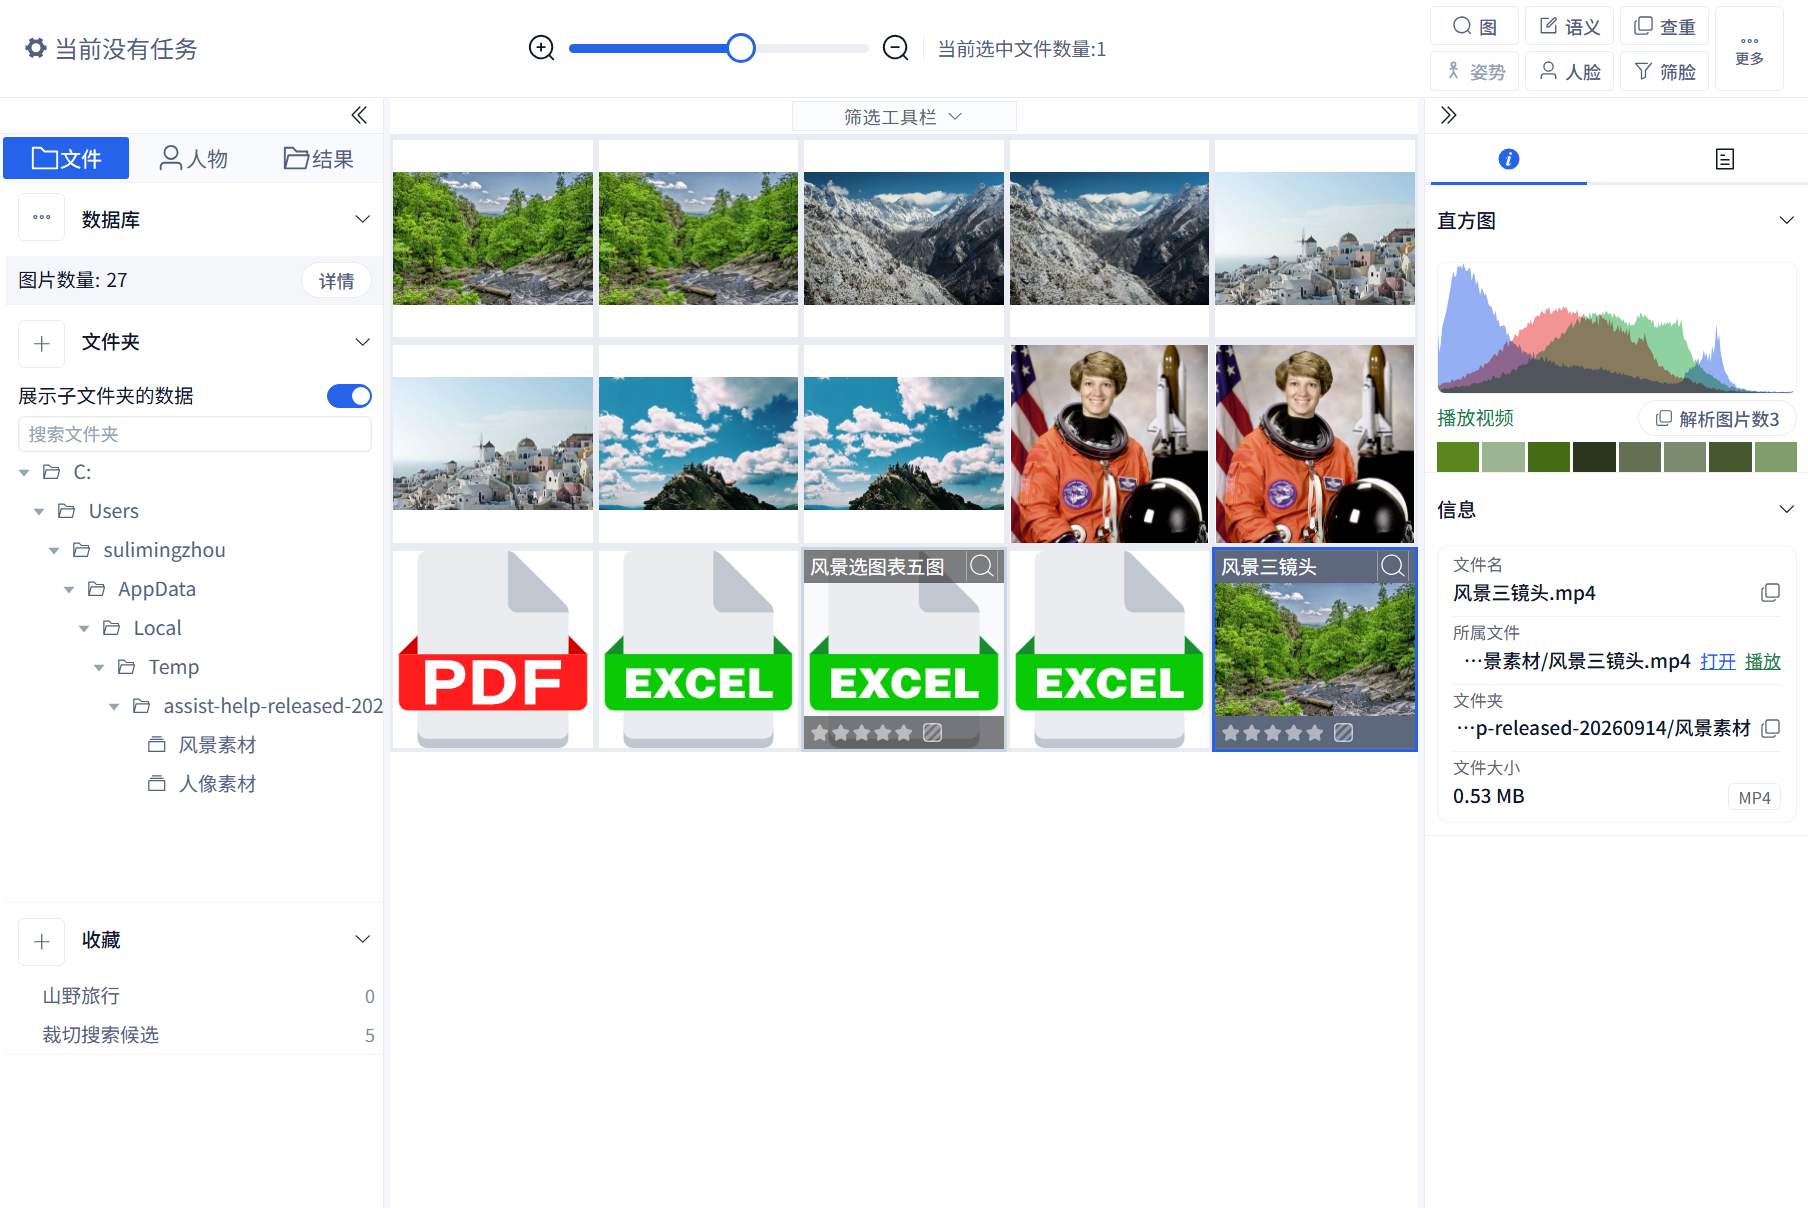Open the 山野旅行 collection
Image resolution: width=1808 pixels, height=1208 pixels.
coord(81,996)
